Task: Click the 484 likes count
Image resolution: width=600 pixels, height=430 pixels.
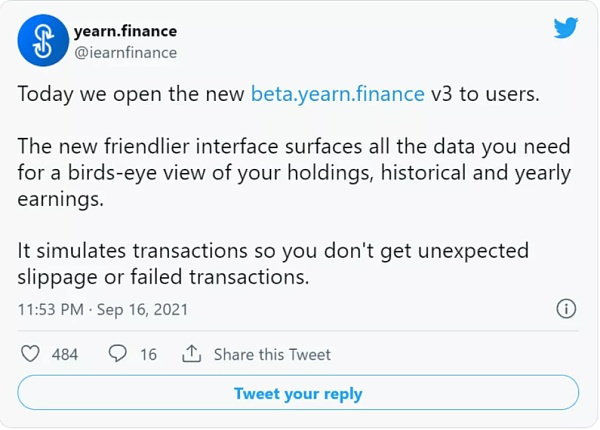Action: [x=65, y=354]
